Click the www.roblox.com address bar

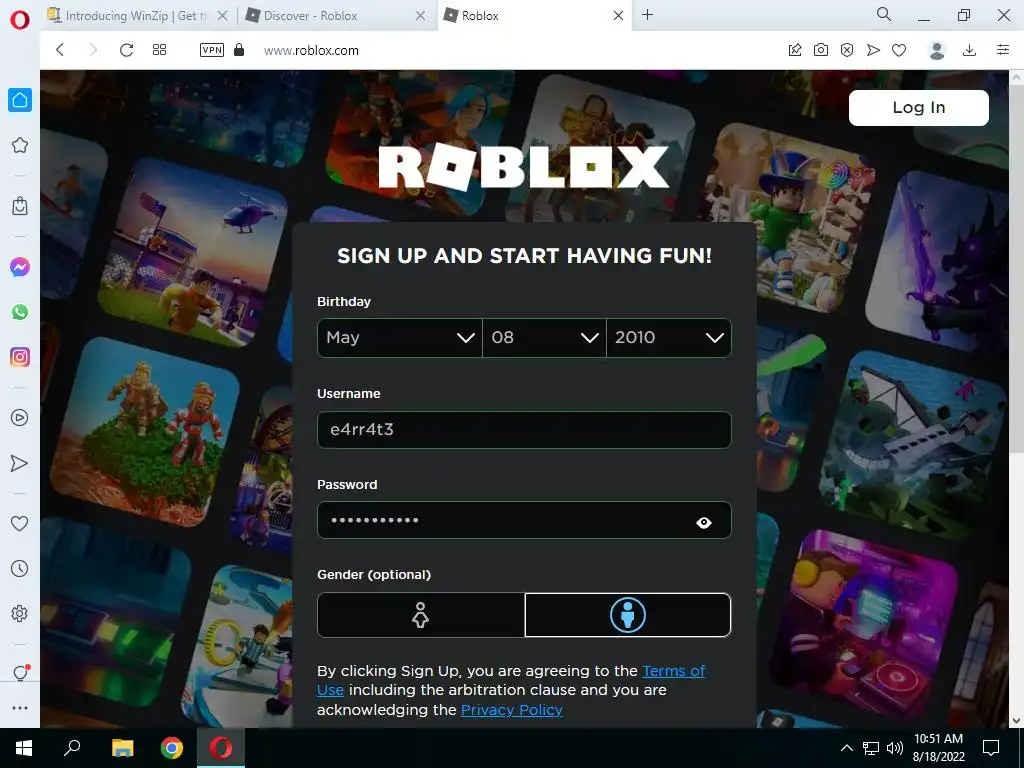(x=311, y=50)
